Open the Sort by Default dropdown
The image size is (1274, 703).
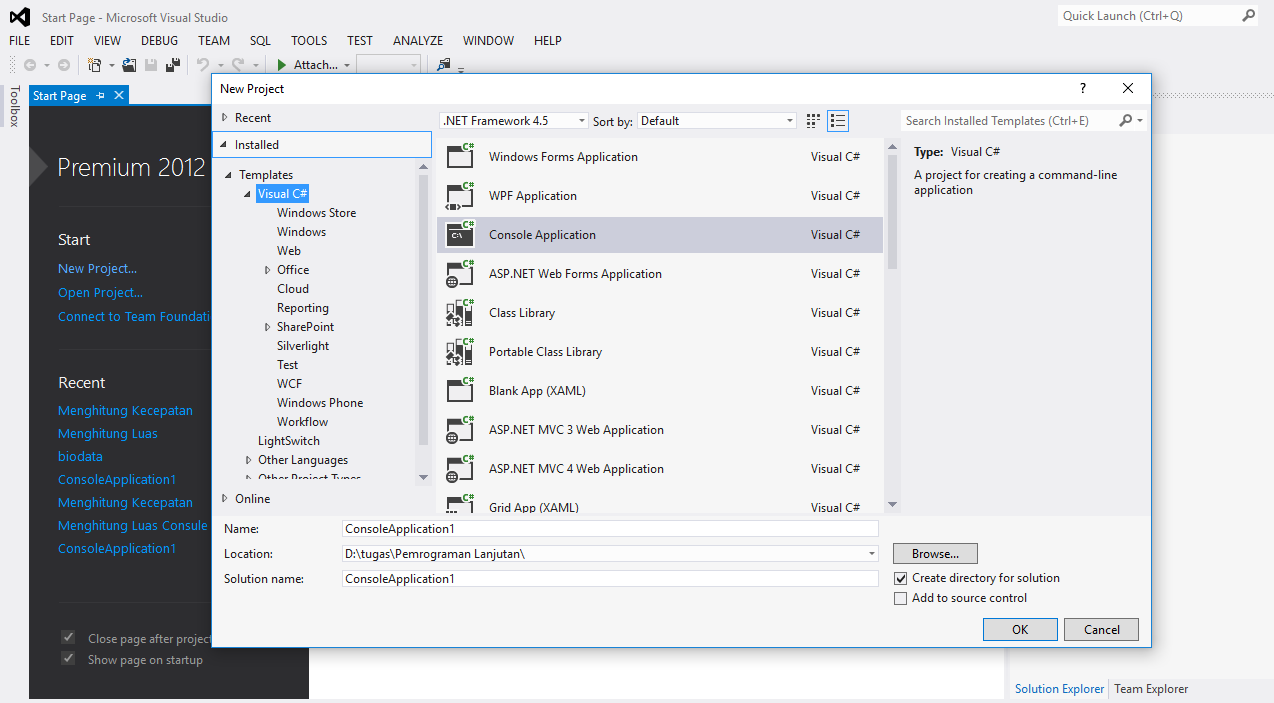tap(717, 121)
